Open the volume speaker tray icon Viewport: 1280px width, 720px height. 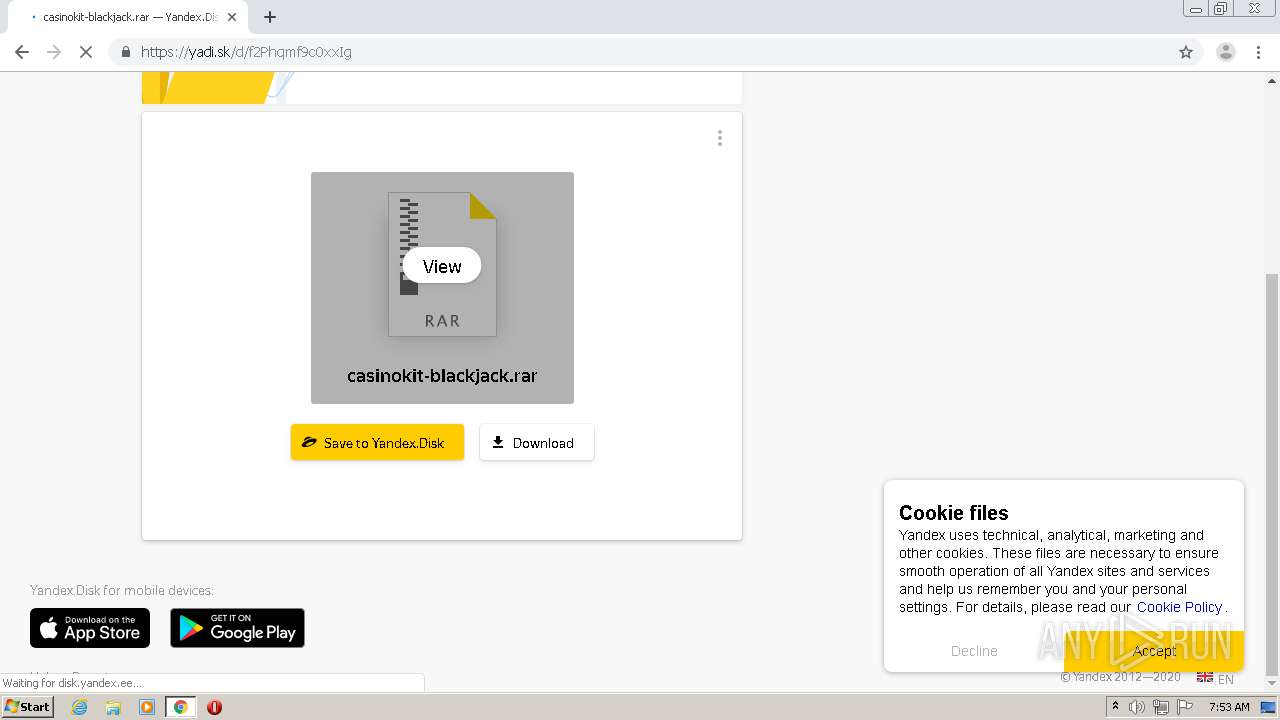[x=1137, y=707]
